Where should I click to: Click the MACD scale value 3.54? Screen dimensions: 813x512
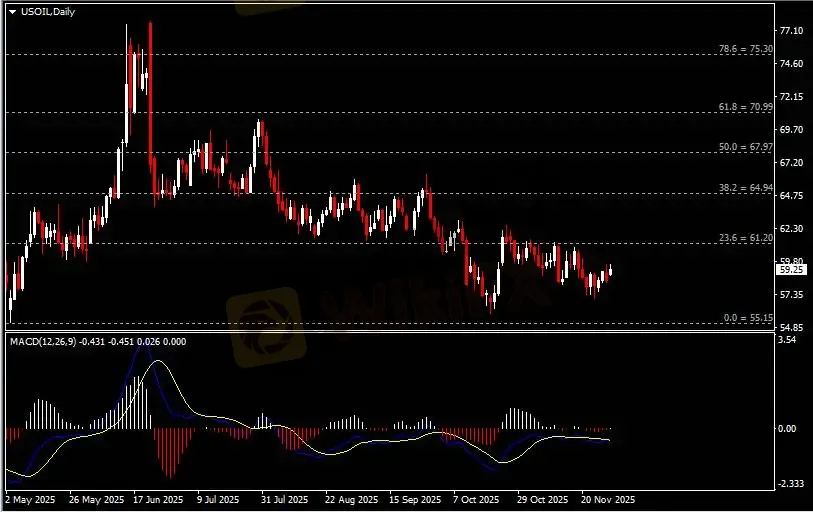click(787, 340)
